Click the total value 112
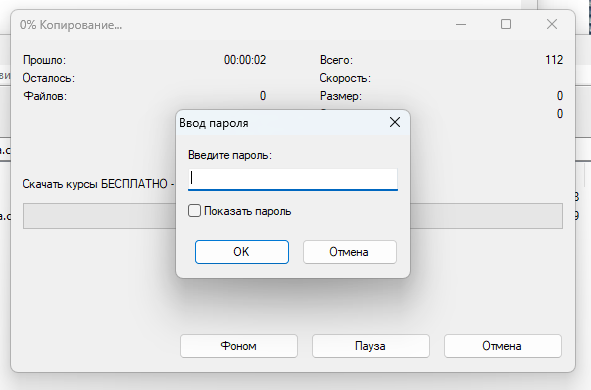This screenshot has height=390, width=591. click(554, 60)
